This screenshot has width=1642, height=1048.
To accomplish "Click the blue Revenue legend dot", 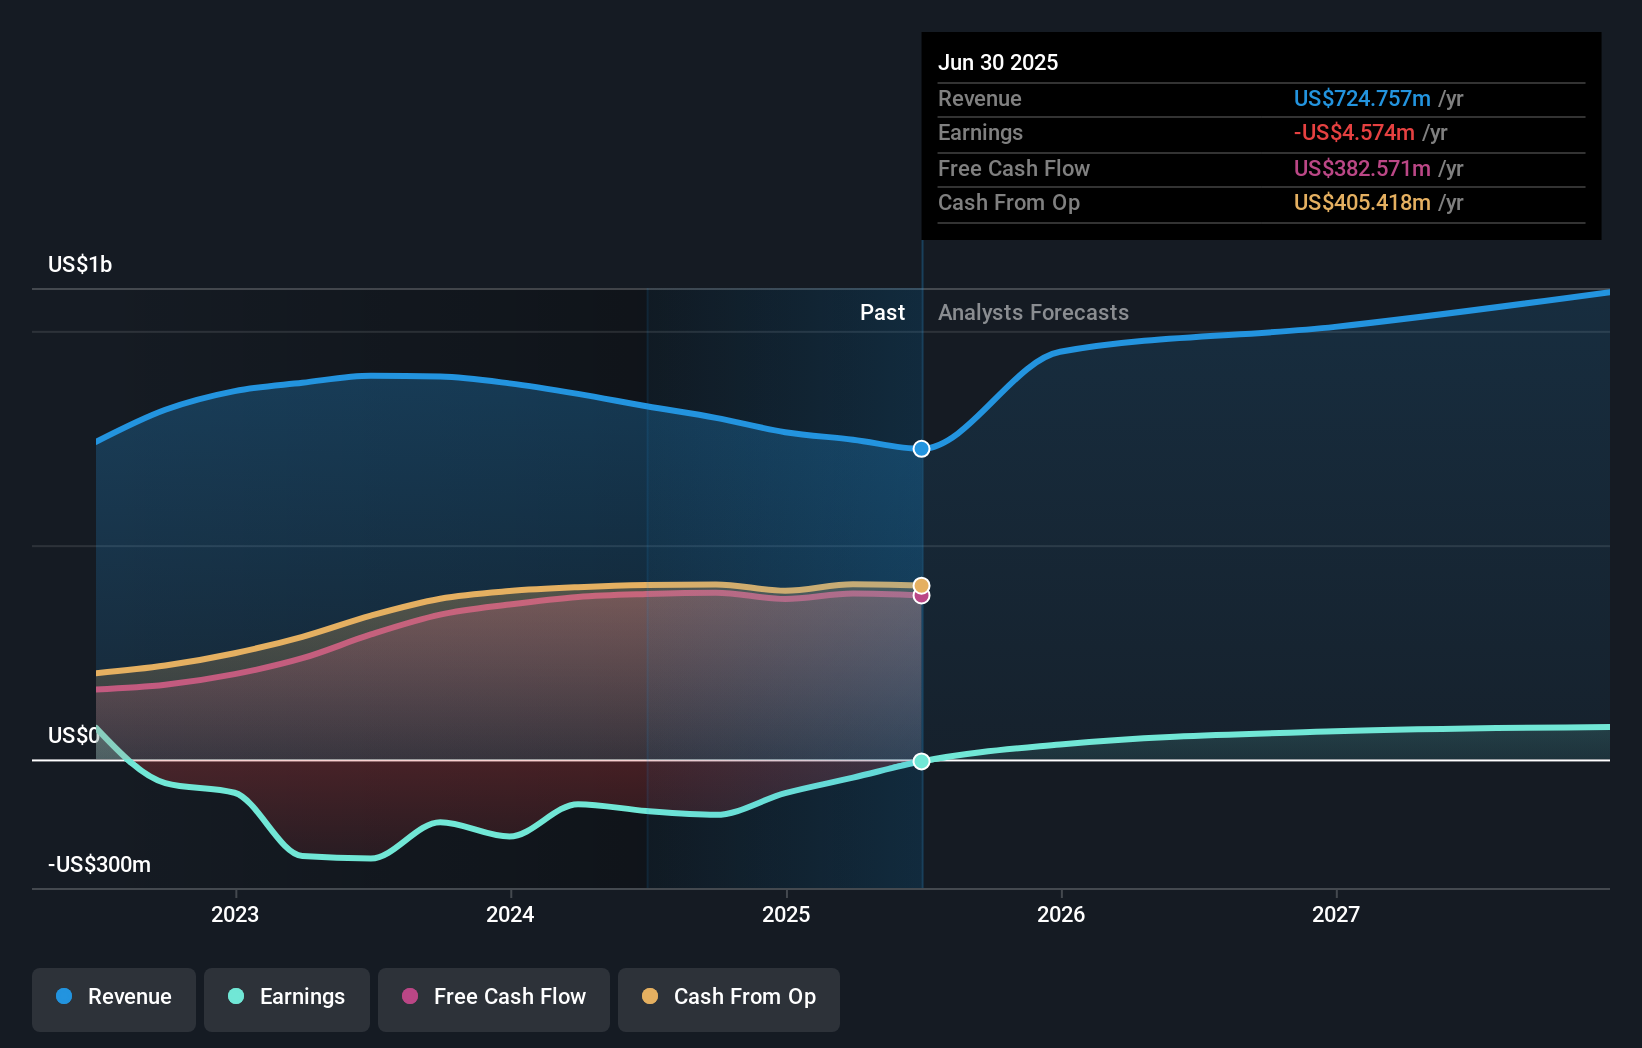I will [x=63, y=997].
